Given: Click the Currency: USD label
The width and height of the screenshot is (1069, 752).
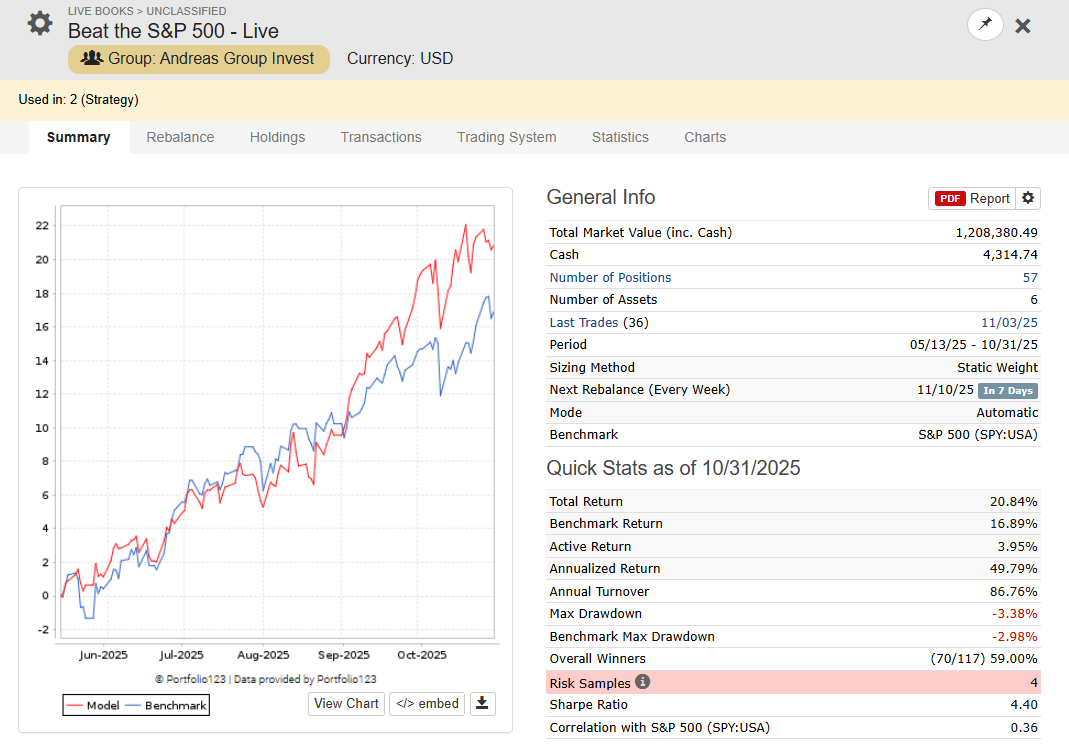Looking at the screenshot, I should click(x=400, y=59).
